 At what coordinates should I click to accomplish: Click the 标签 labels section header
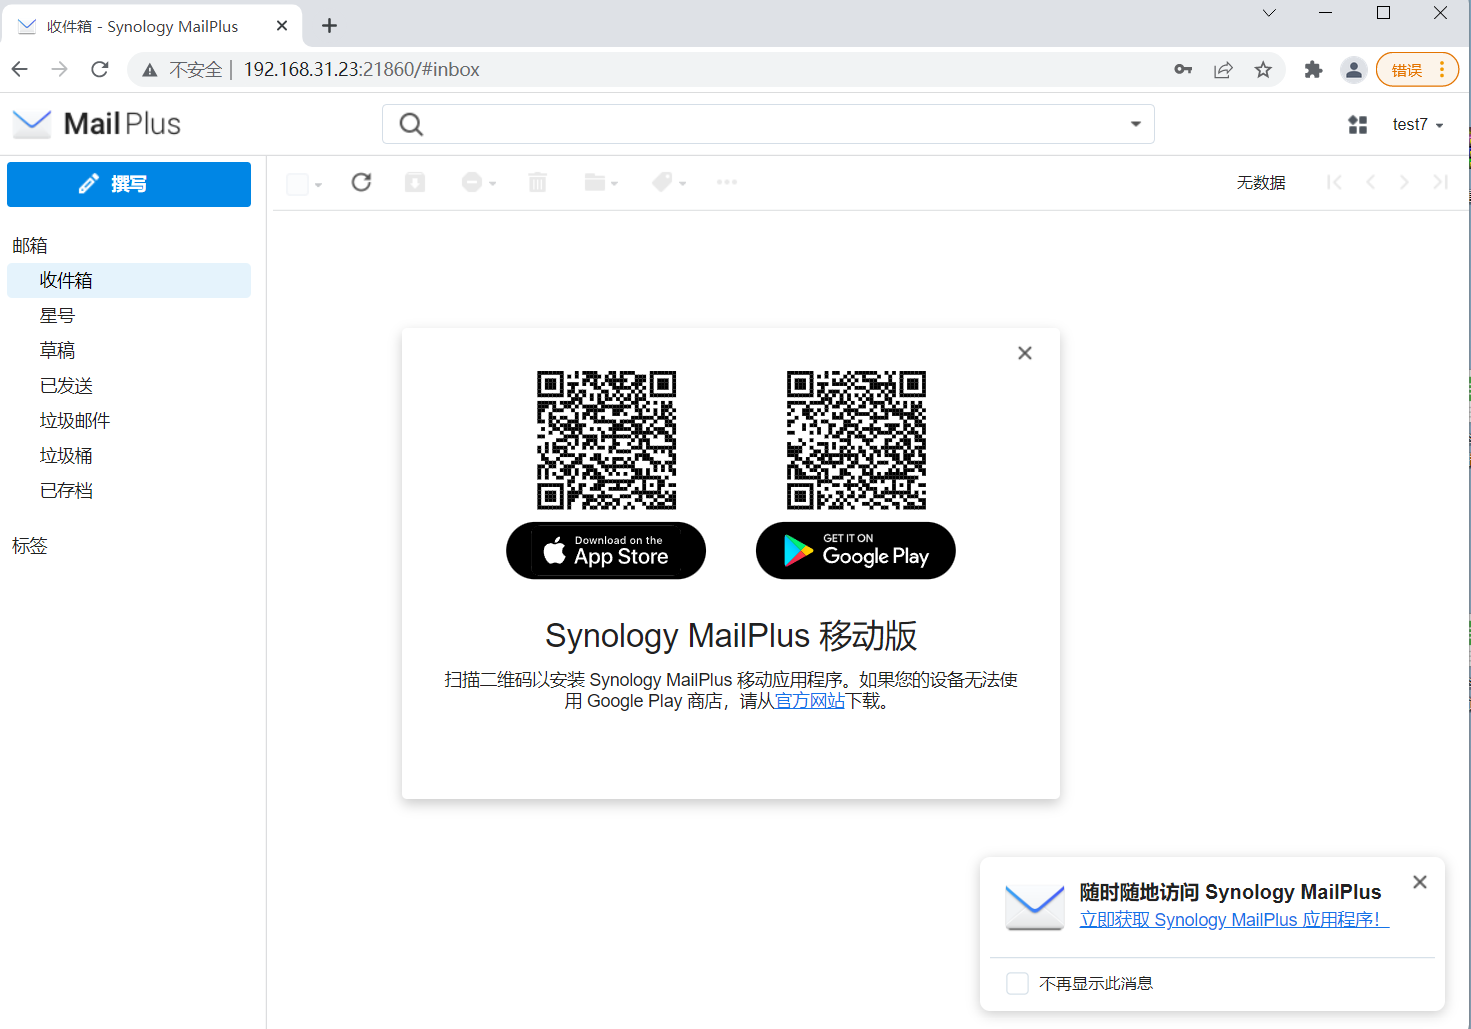30,546
